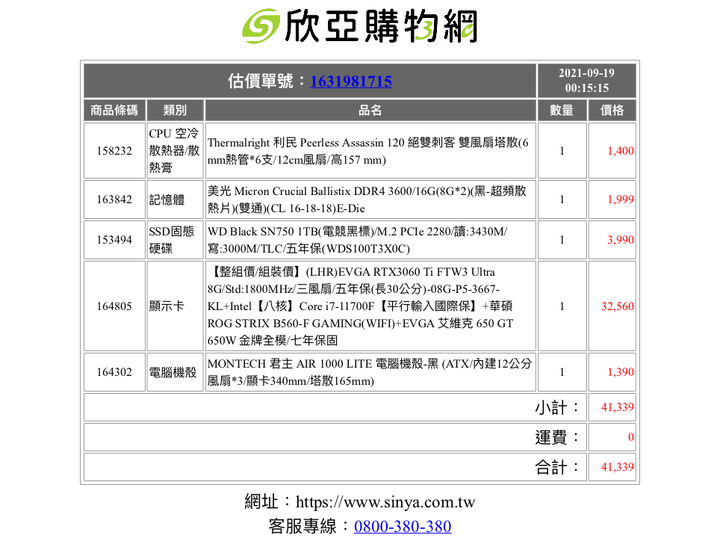This screenshot has width=720, height=538.
Task: Click the 價格 column header
Action: tap(612, 110)
